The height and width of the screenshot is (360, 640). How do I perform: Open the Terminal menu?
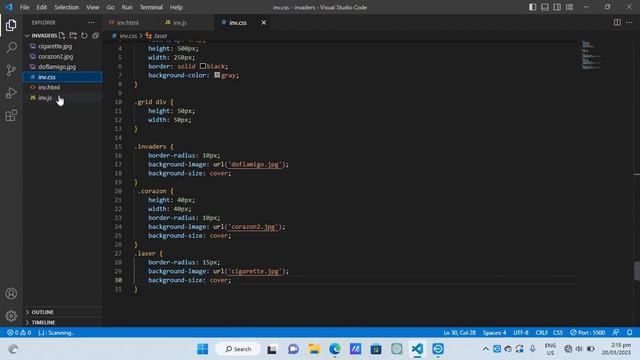coord(151,7)
